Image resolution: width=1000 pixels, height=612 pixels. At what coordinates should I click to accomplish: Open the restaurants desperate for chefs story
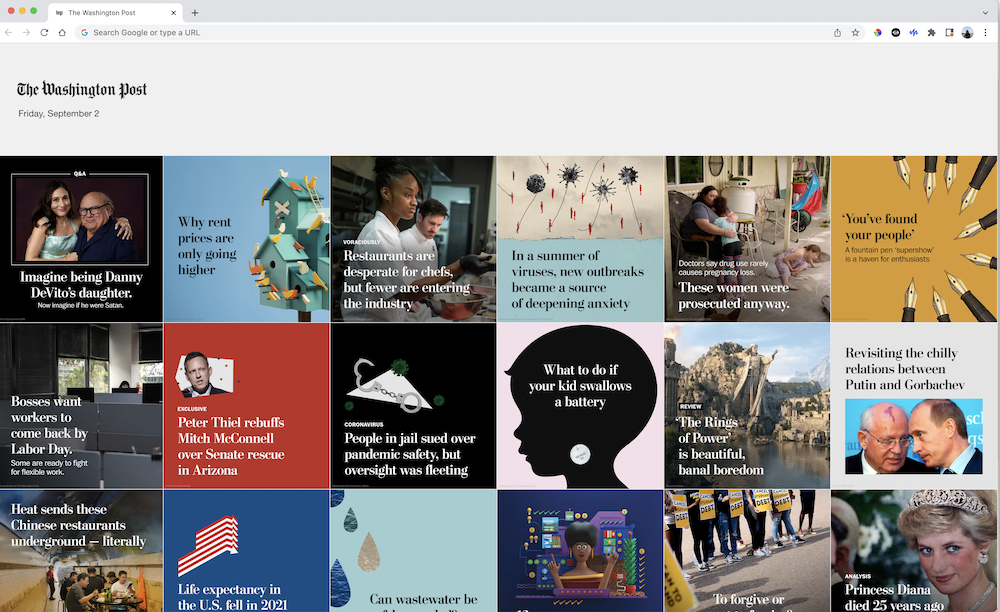(x=413, y=239)
